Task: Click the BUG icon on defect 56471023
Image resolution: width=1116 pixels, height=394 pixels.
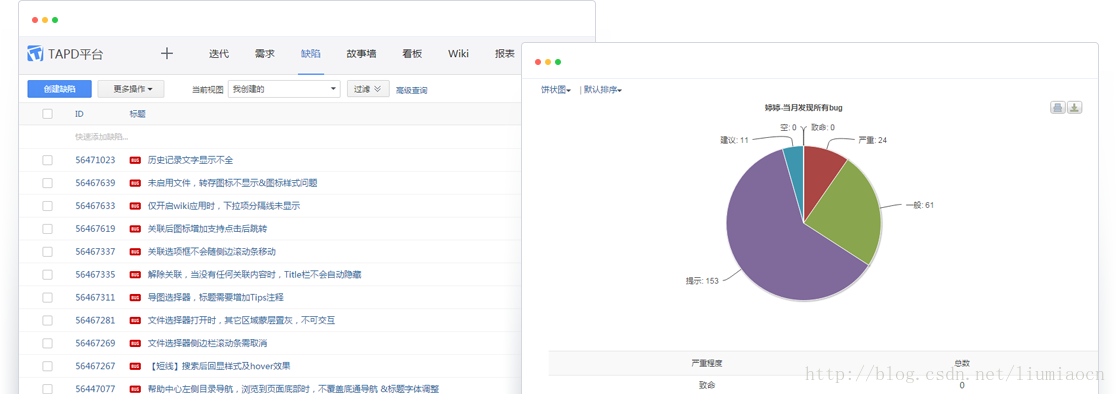Action: (x=135, y=160)
